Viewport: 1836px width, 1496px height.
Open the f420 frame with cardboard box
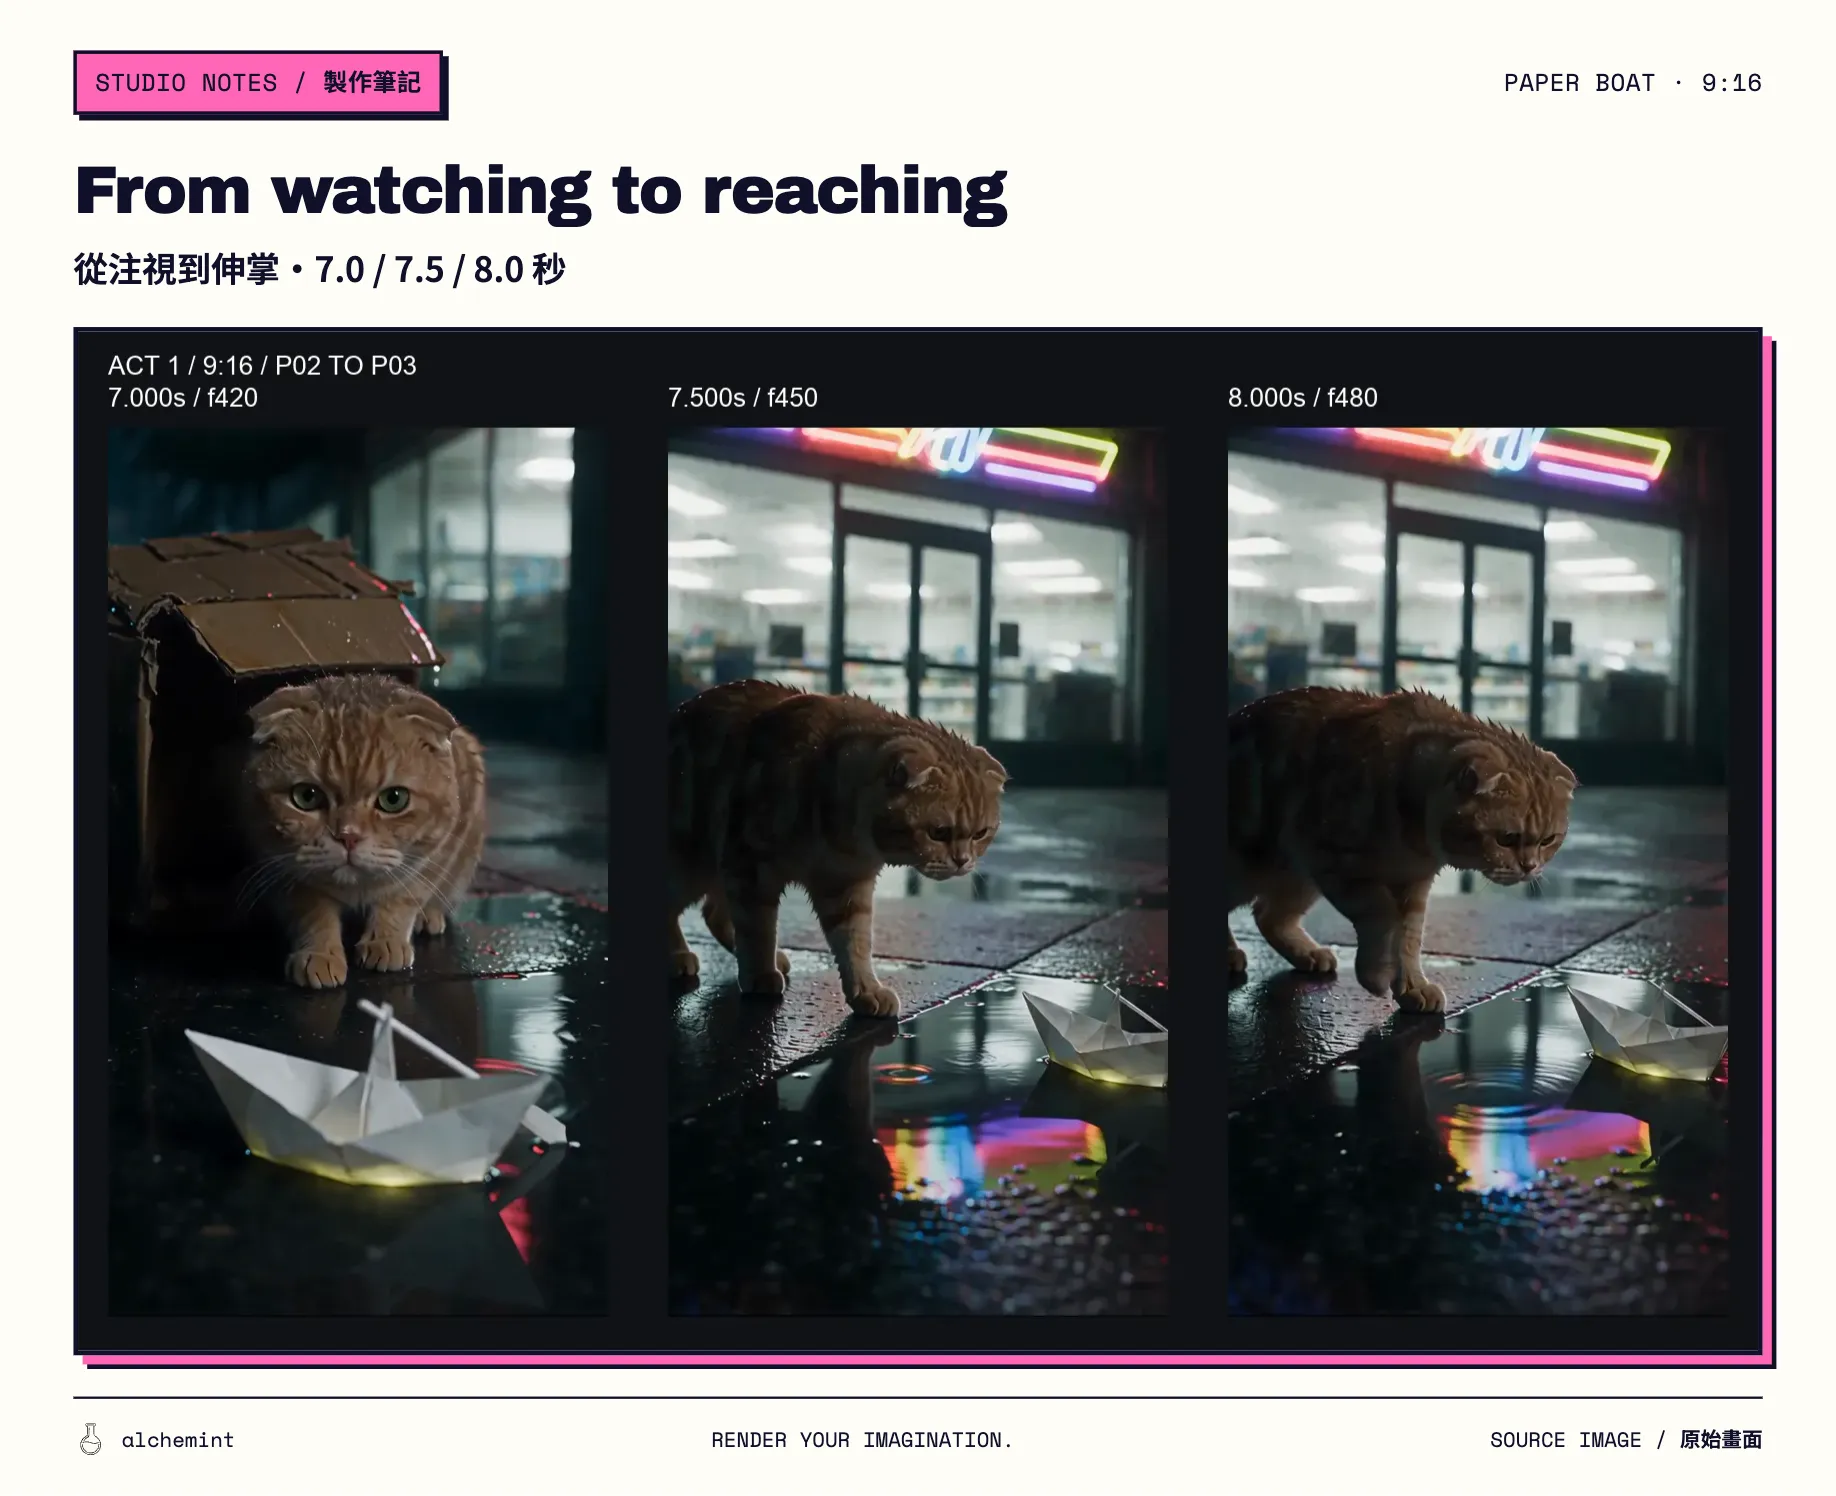[x=358, y=871]
